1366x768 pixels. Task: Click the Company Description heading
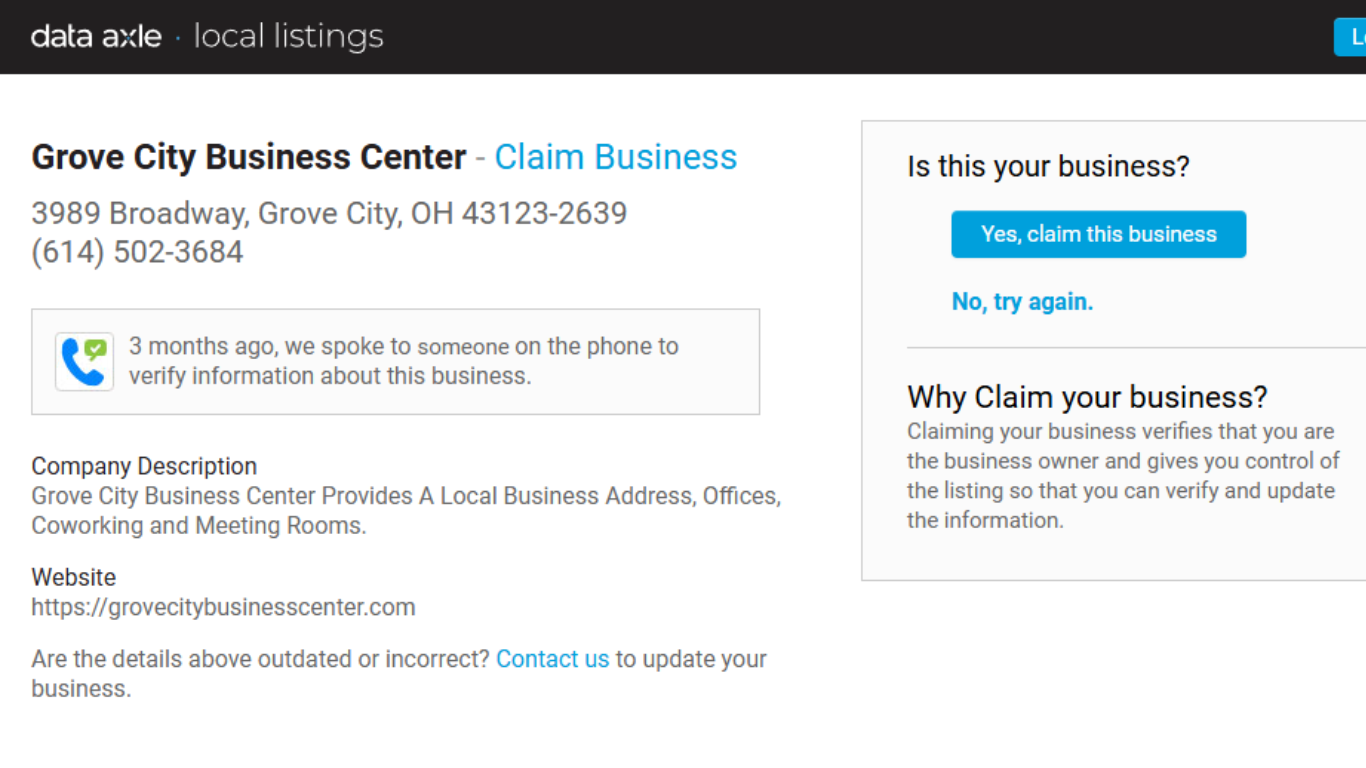pos(144,466)
